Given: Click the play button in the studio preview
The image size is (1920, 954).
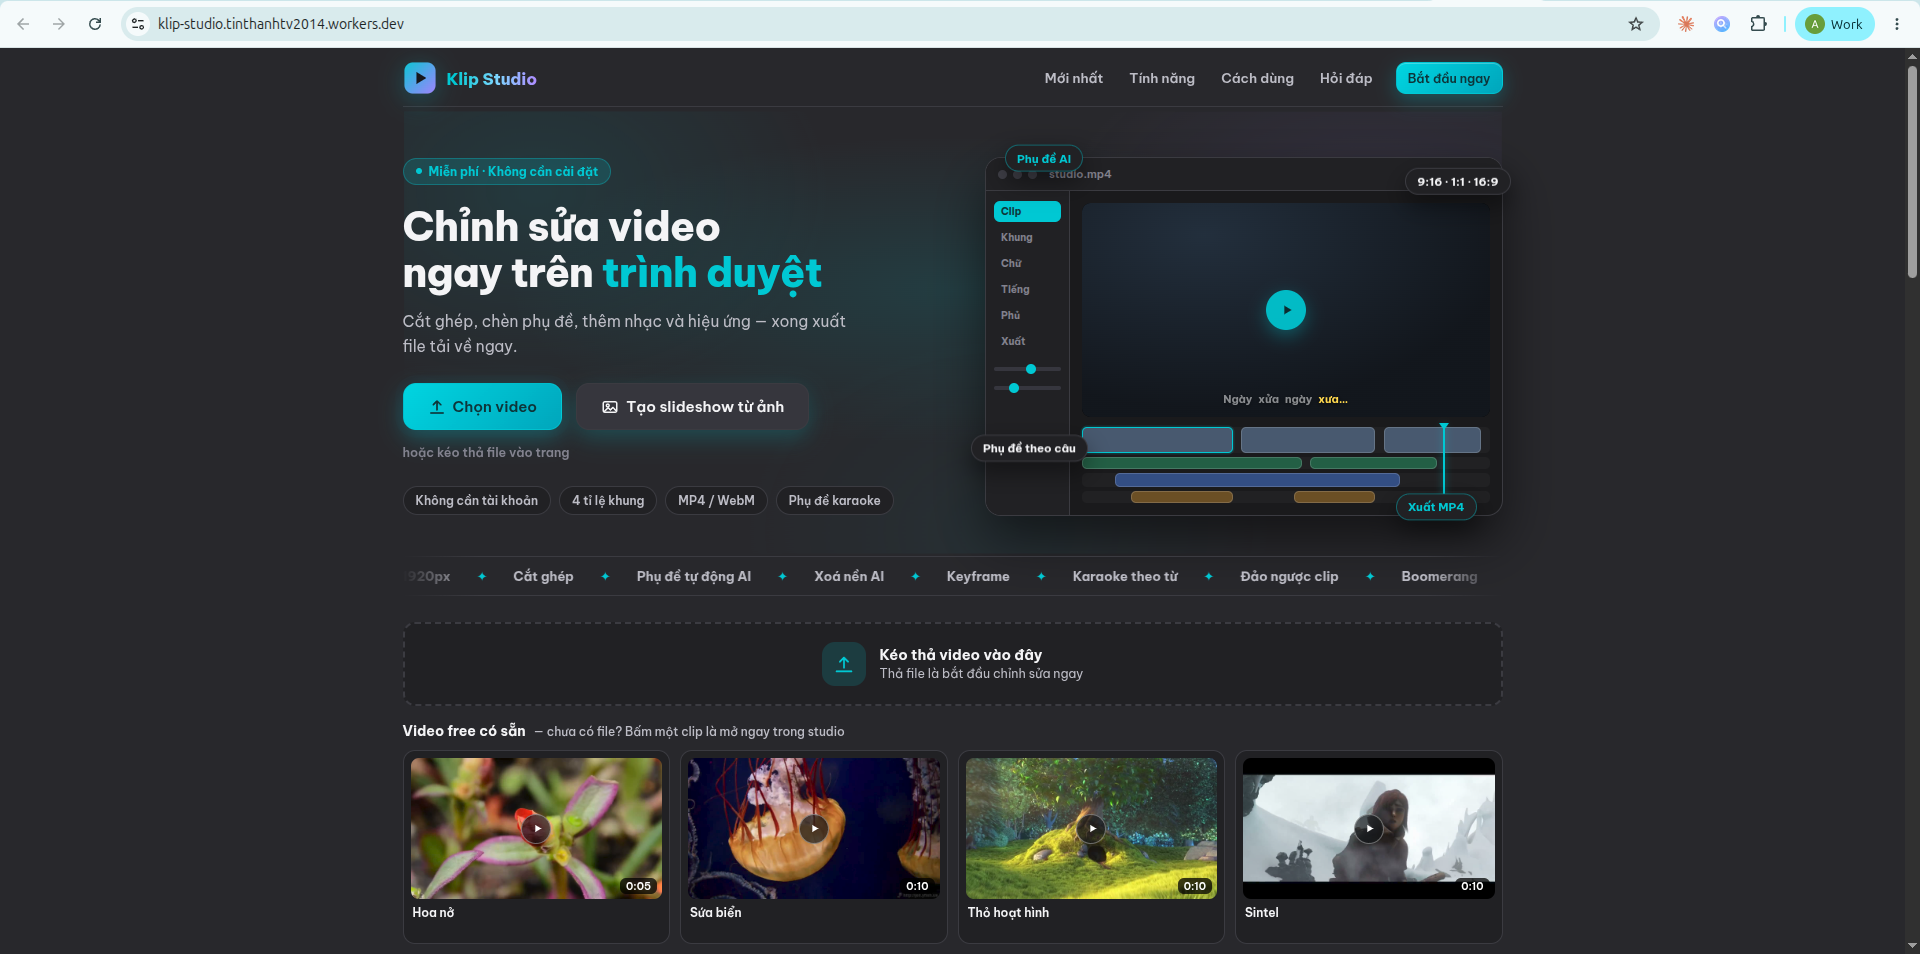Looking at the screenshot, I should click(1286, 310).
